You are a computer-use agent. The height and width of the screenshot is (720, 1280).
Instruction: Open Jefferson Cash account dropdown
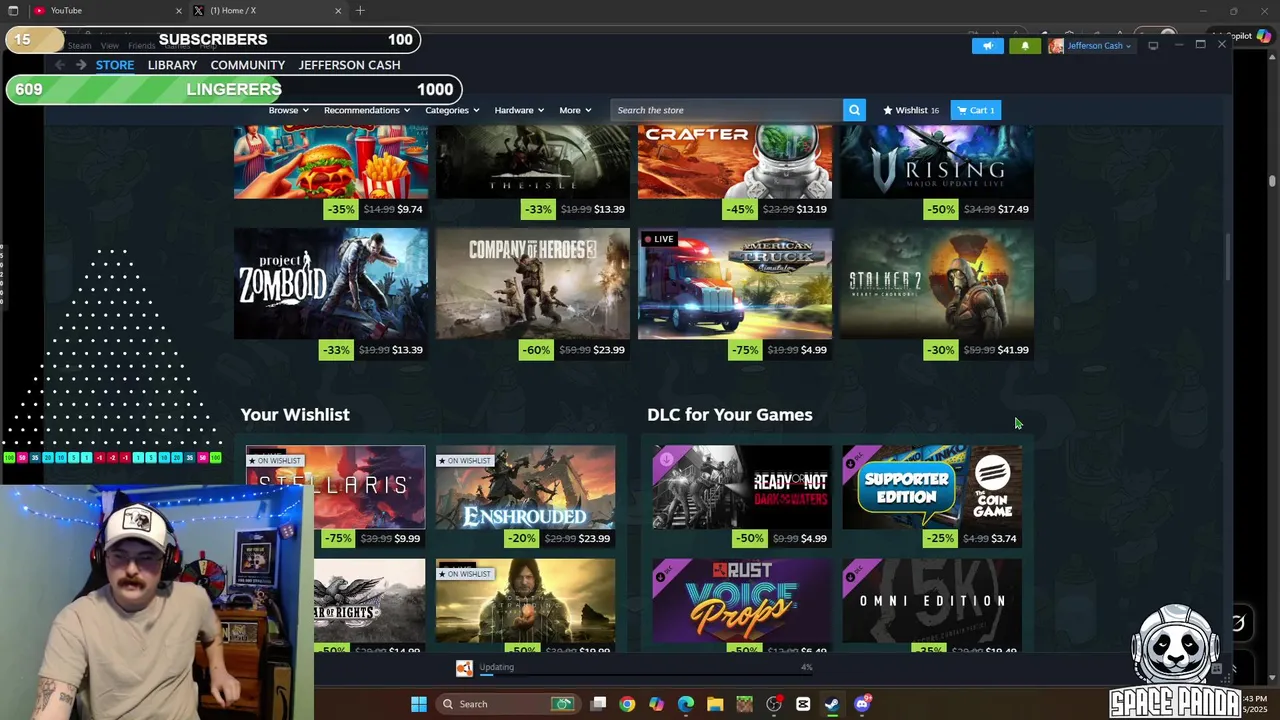(1099, 46)
